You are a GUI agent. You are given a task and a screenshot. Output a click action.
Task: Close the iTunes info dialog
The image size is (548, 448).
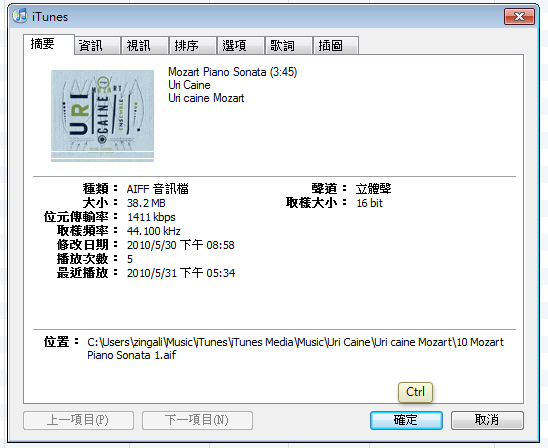click(x=519, y=16)
